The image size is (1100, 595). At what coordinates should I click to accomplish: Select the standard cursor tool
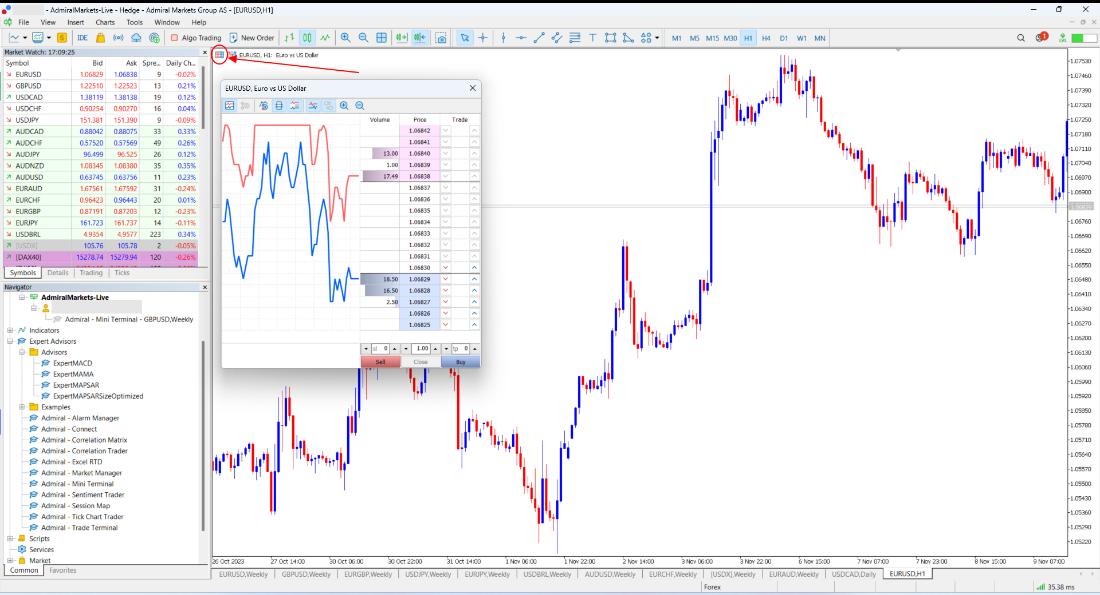pyautogui.click(x=464, y=38)
